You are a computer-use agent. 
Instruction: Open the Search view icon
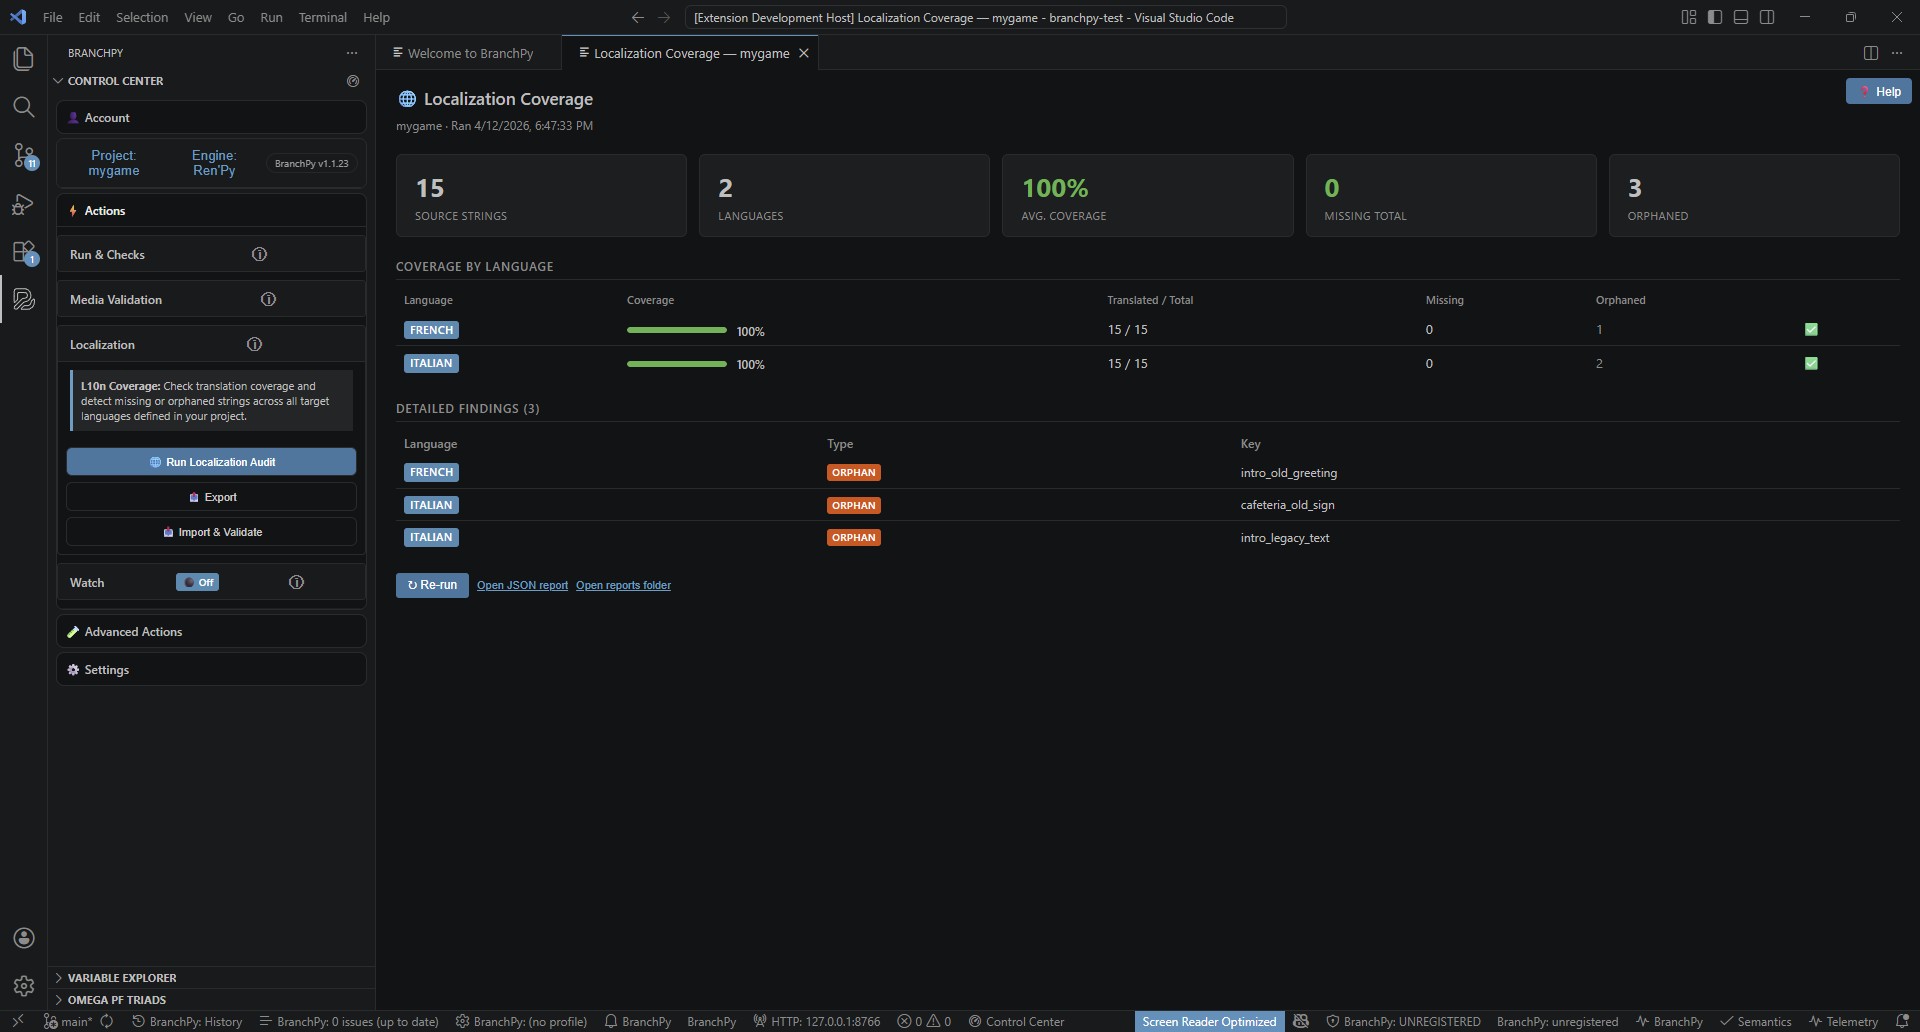(23, 107)
